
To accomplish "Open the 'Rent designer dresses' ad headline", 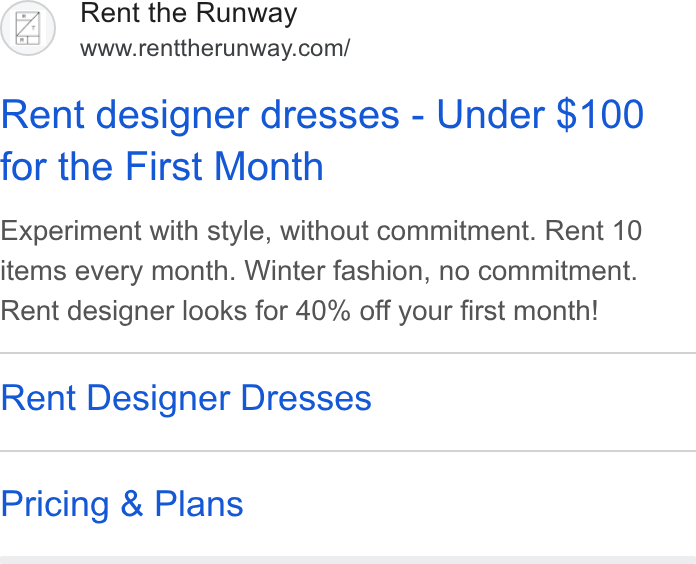I will click(x=322, y=140).
